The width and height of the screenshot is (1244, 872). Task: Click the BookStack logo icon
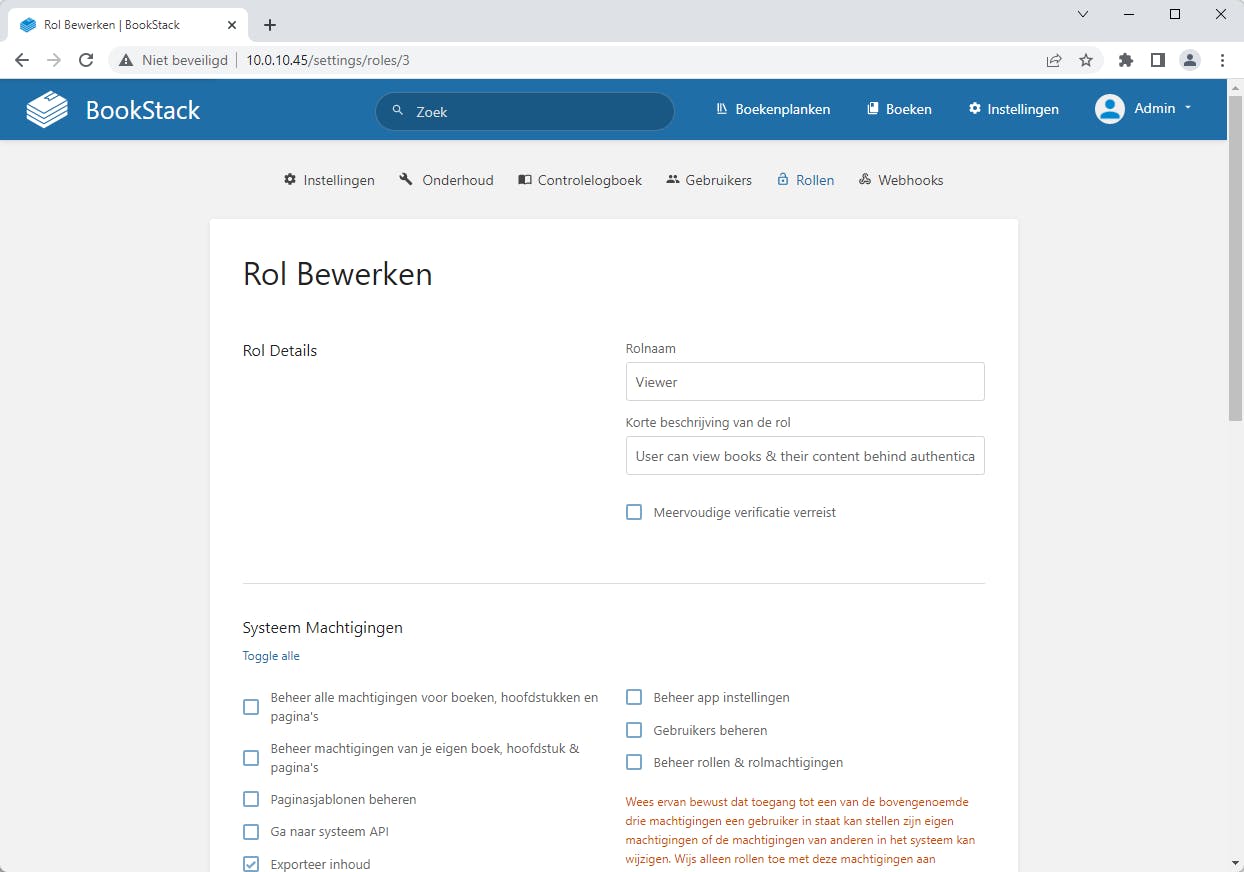point(47,109)
